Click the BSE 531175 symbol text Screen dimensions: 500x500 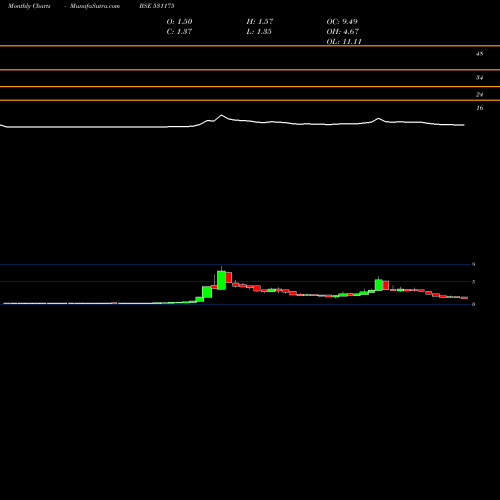(157, 6)
